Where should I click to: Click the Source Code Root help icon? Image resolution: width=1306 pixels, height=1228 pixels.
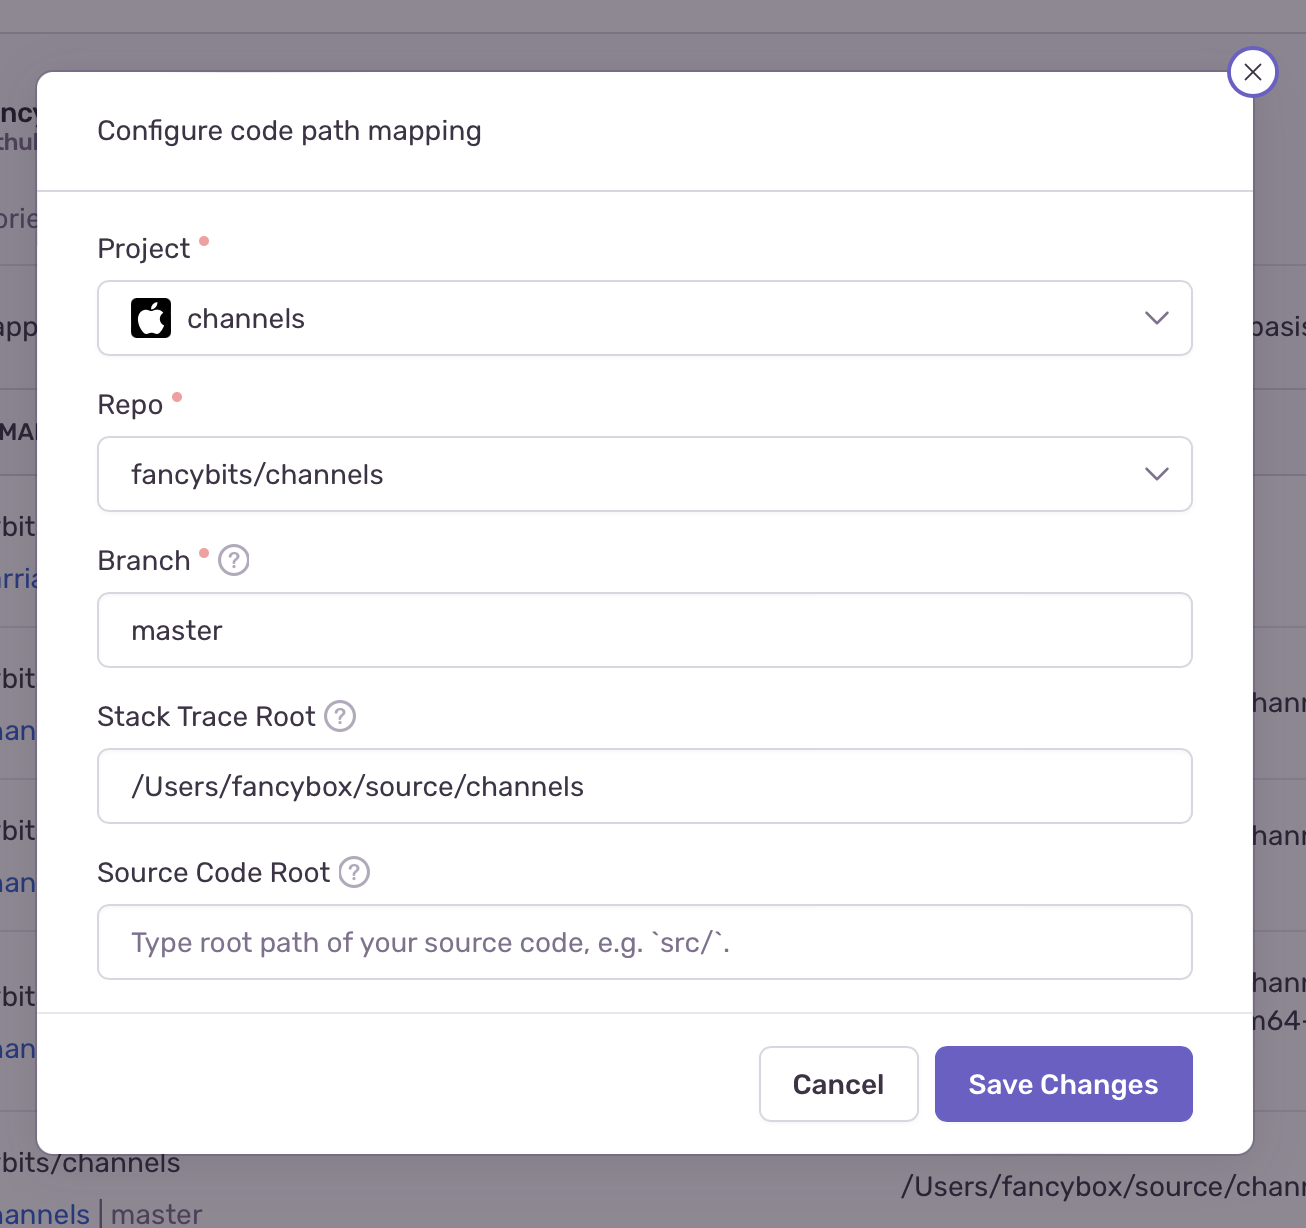pos(353,872)
